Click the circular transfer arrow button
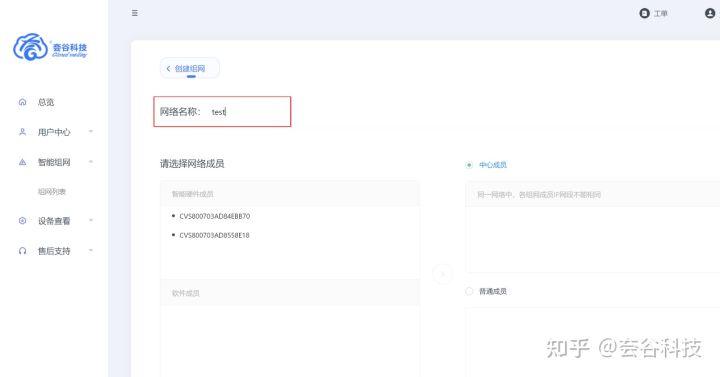 coord(443,274)
